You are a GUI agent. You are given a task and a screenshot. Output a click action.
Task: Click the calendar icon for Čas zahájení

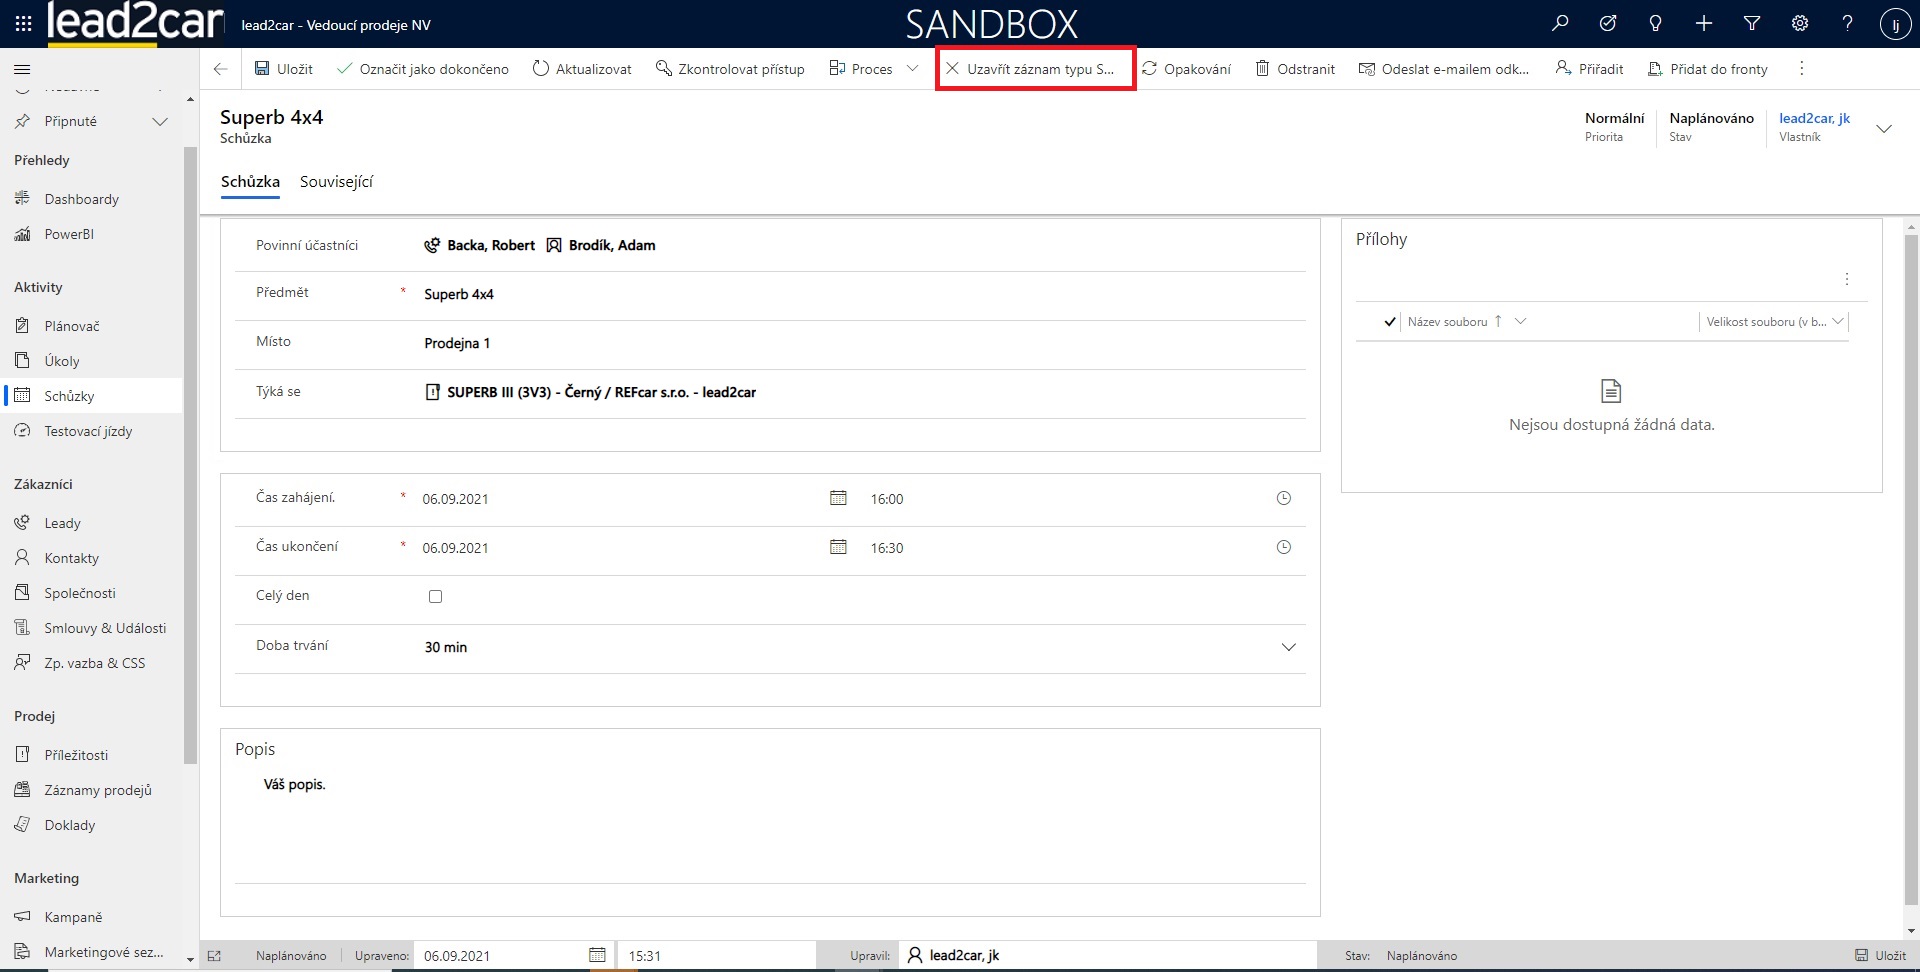tap(838, 498)
